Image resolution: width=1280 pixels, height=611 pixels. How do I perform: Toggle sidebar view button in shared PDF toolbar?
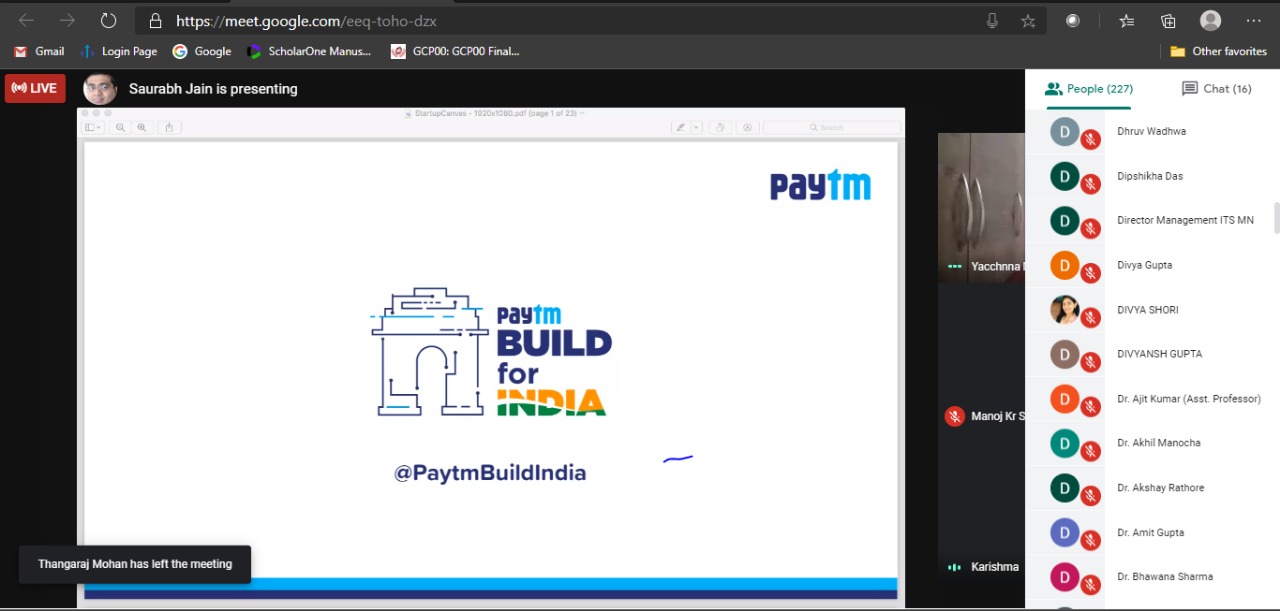click(90, 127)
